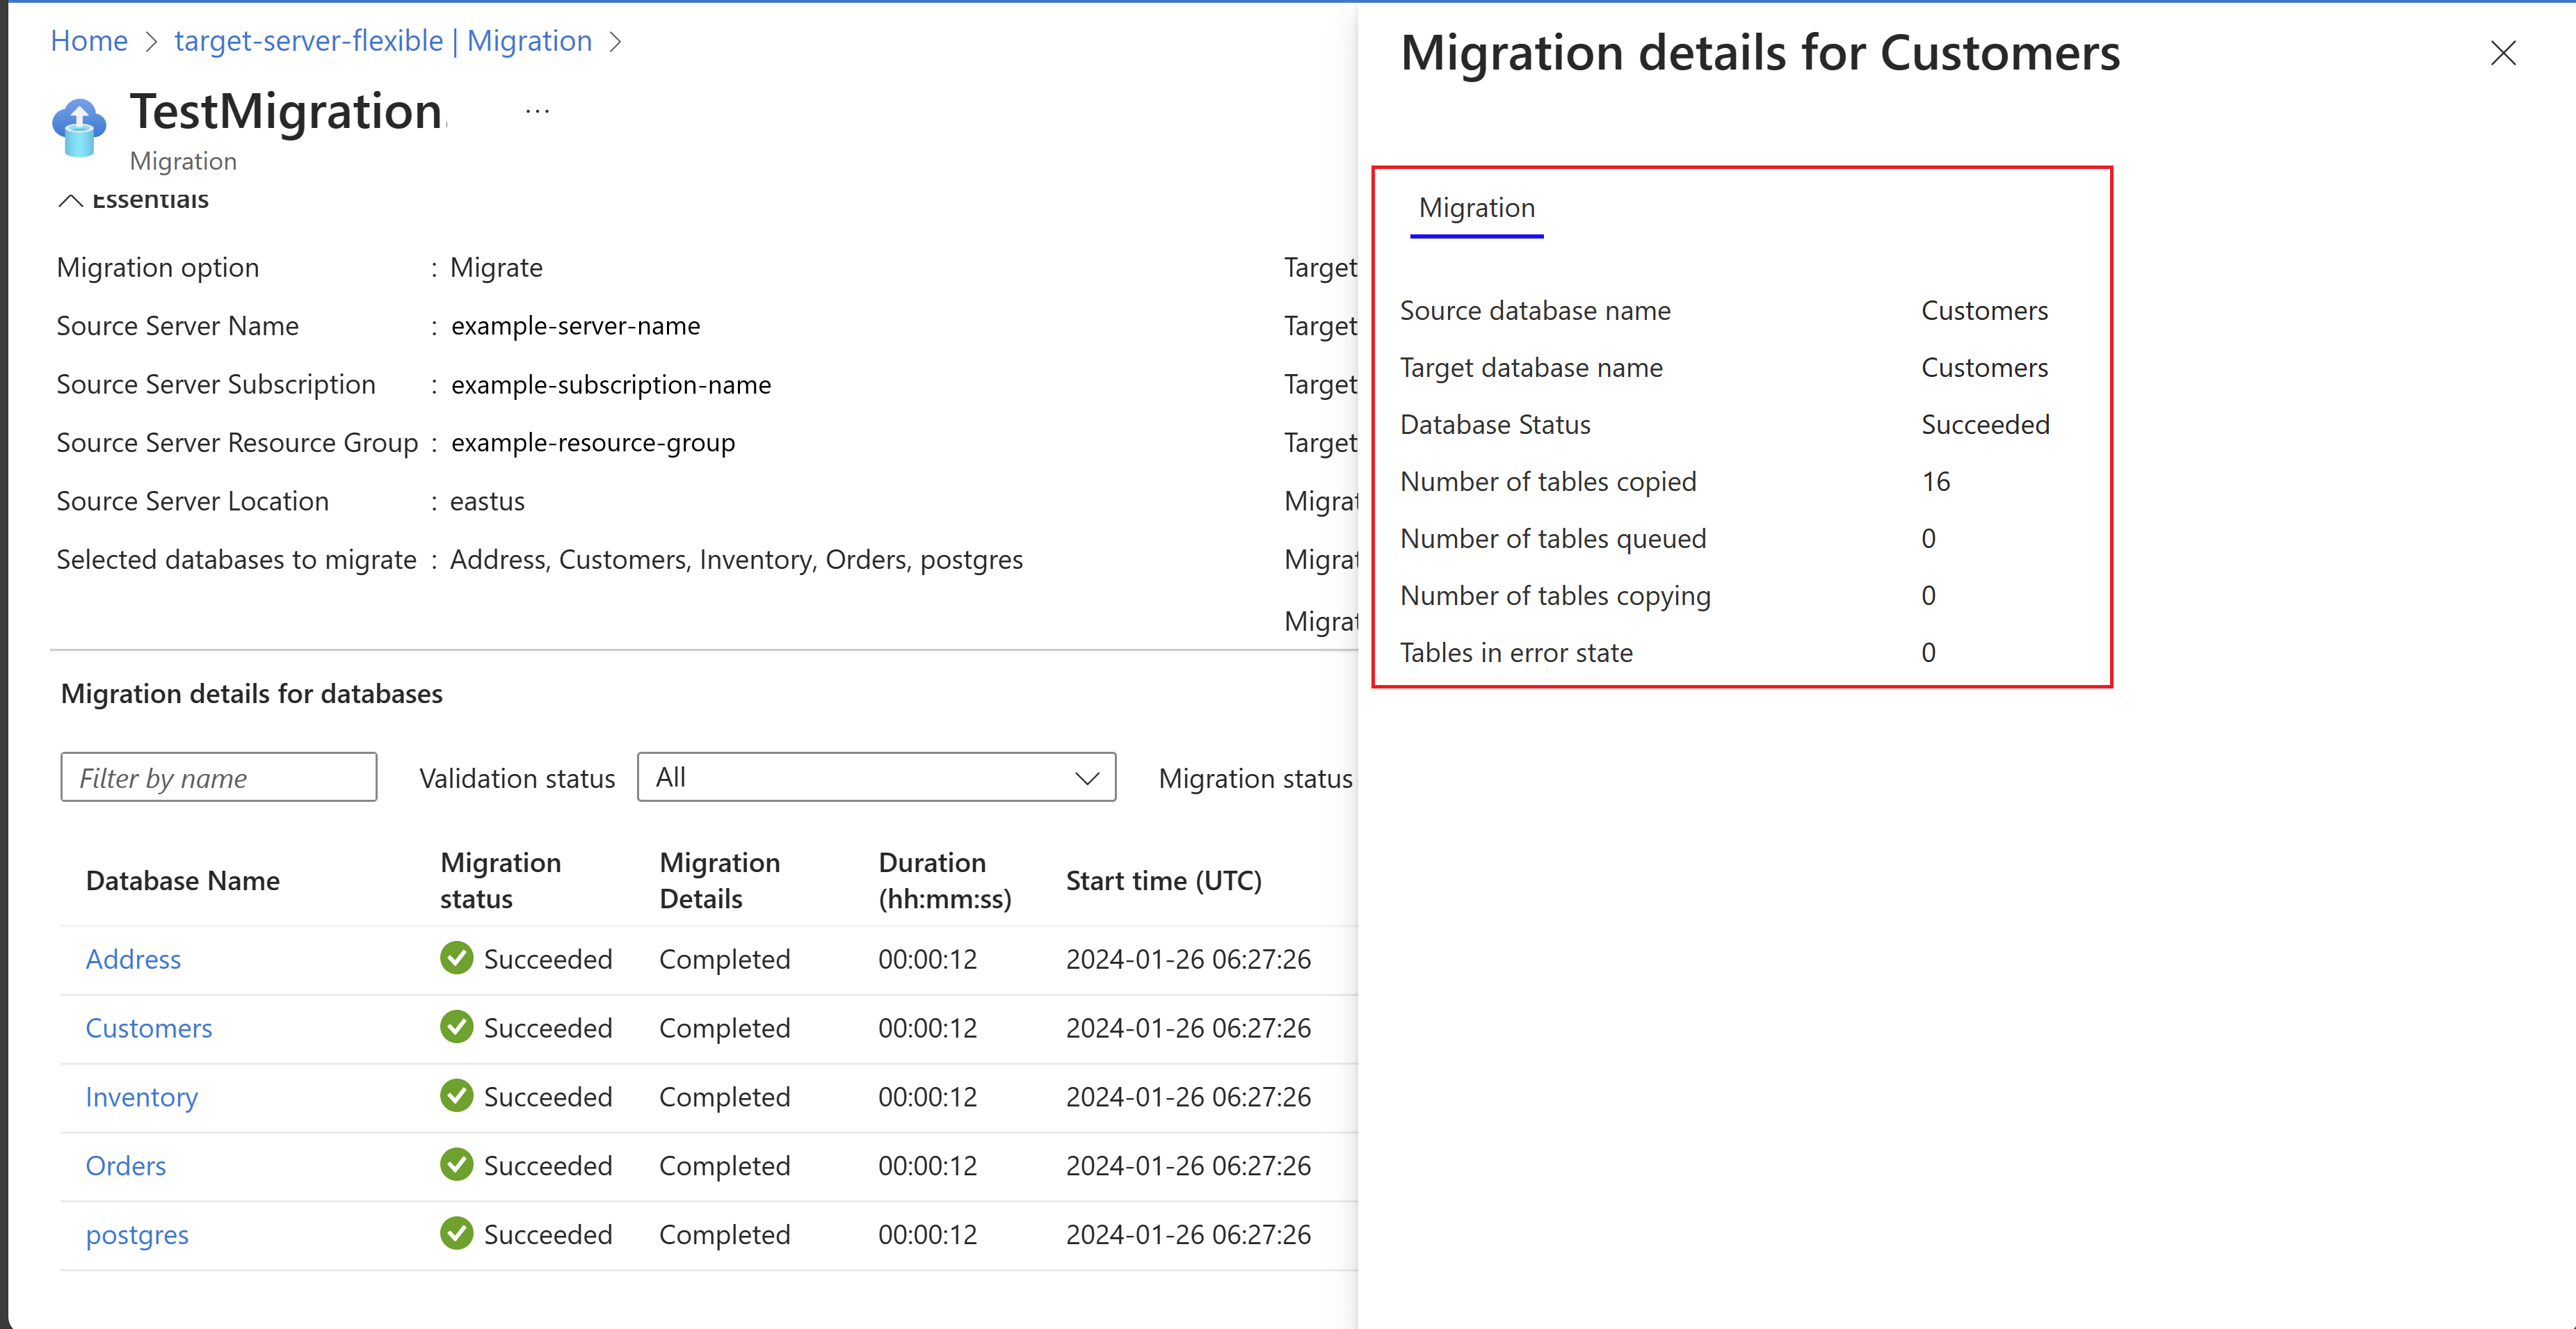Click the Database Name column header
The height and width of the screenshot is (1329, 2576).
coord(183,881)
